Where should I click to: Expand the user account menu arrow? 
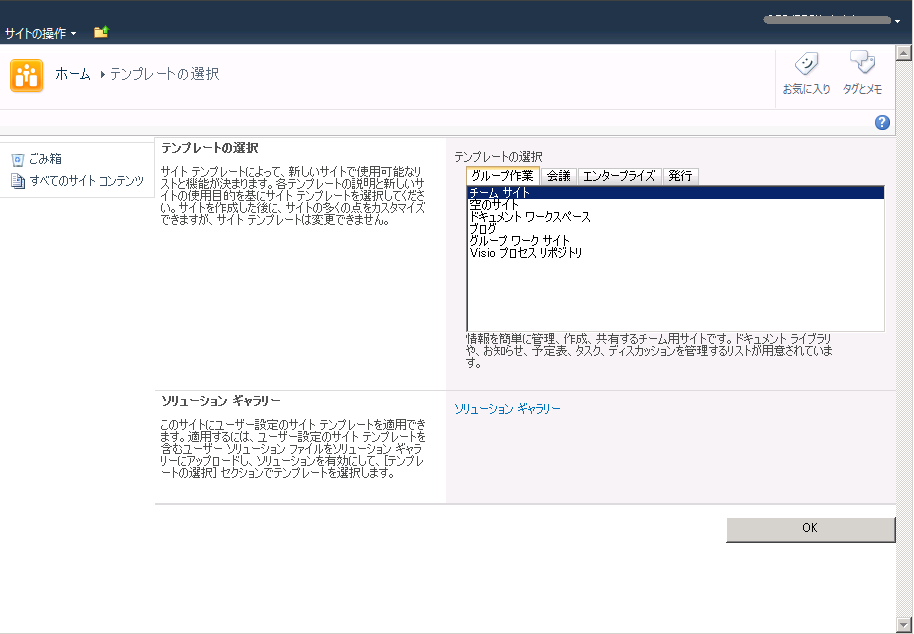[896, 20]
